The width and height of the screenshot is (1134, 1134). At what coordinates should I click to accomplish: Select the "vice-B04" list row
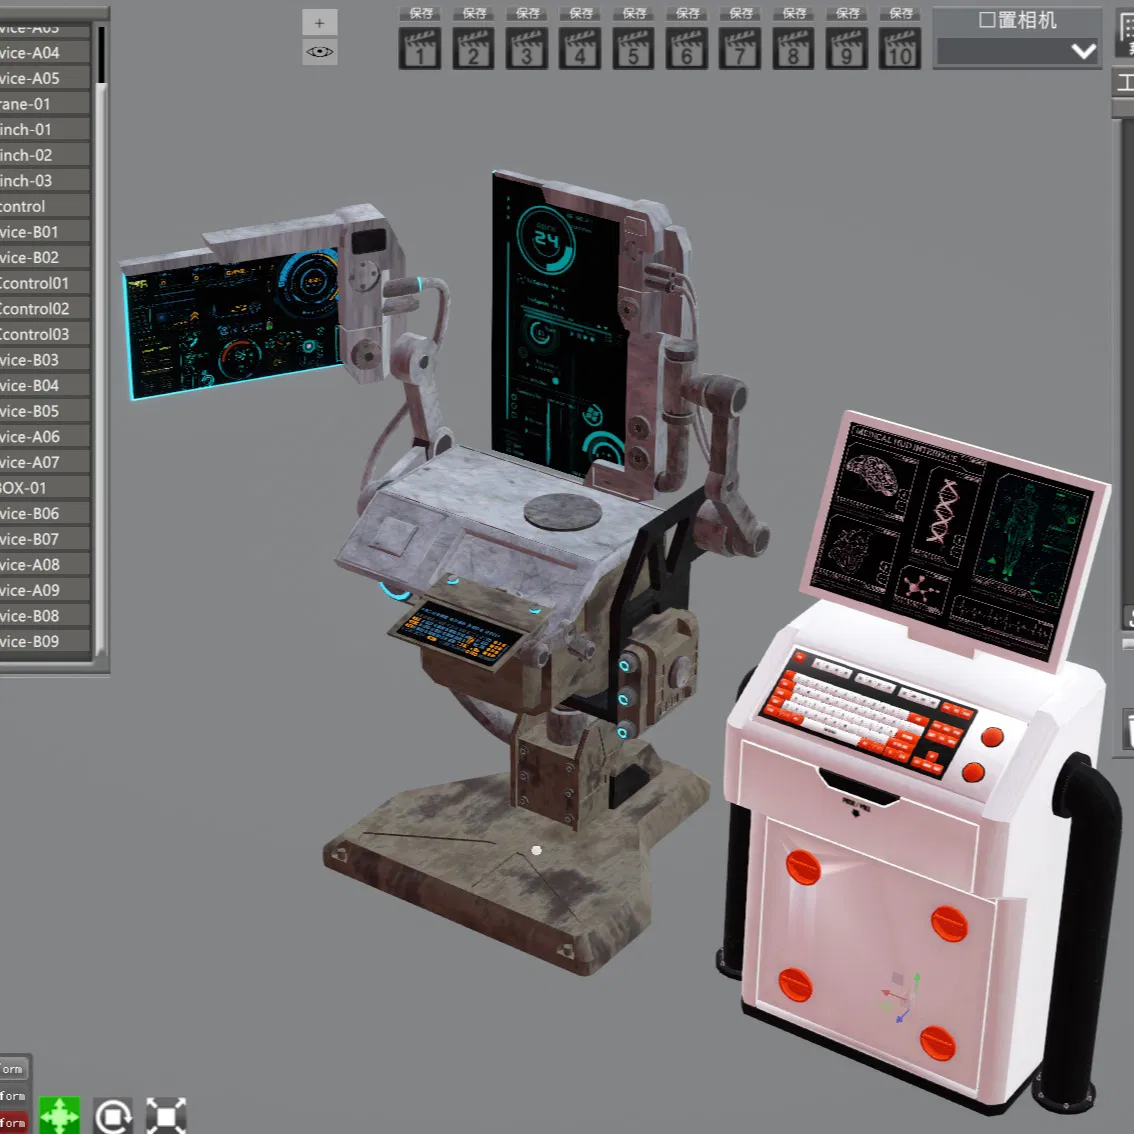(45, 385)
